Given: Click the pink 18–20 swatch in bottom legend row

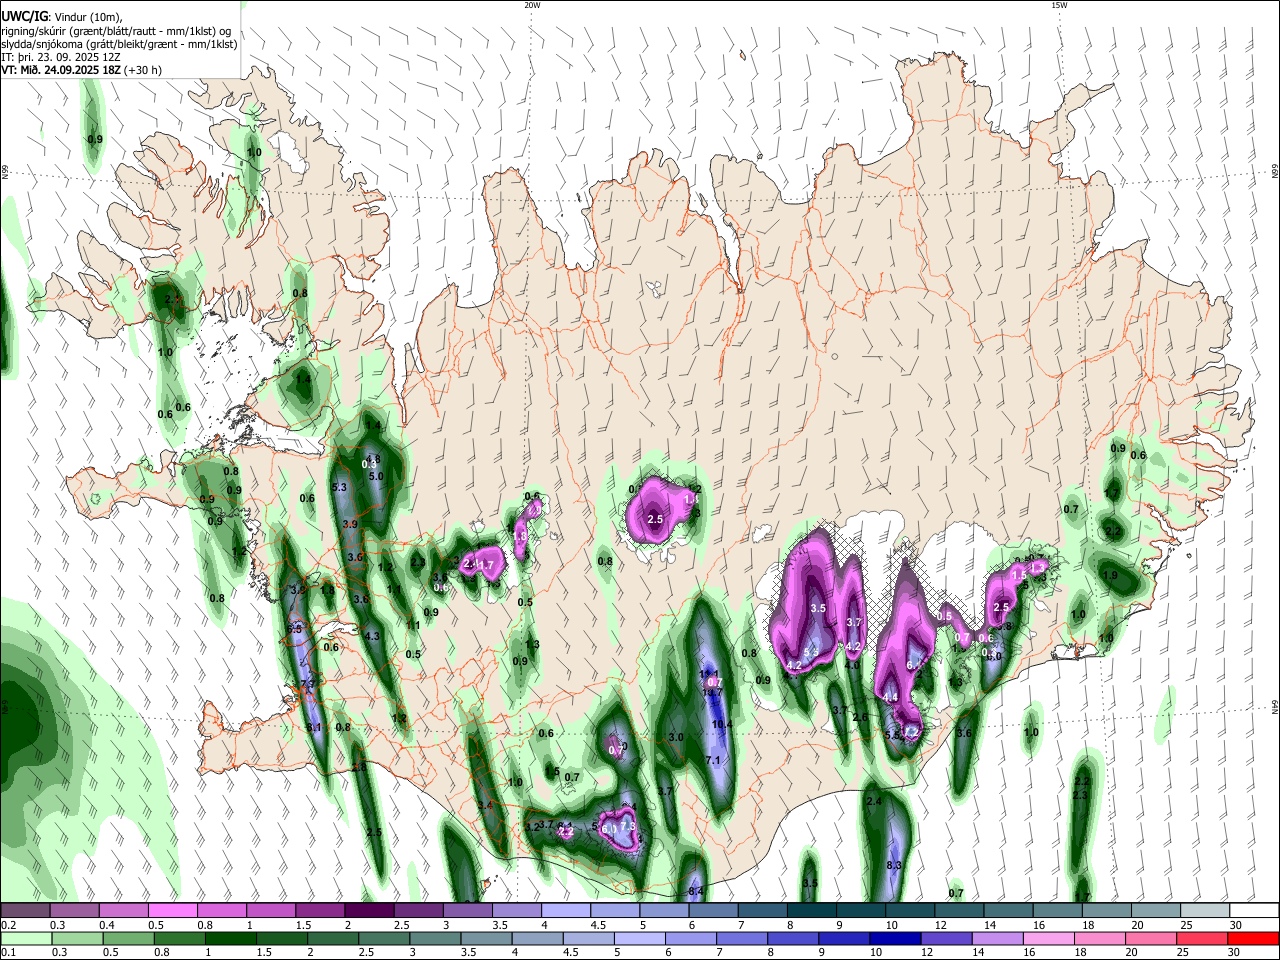Looking at the screenshot, I should pos(1099,938).
